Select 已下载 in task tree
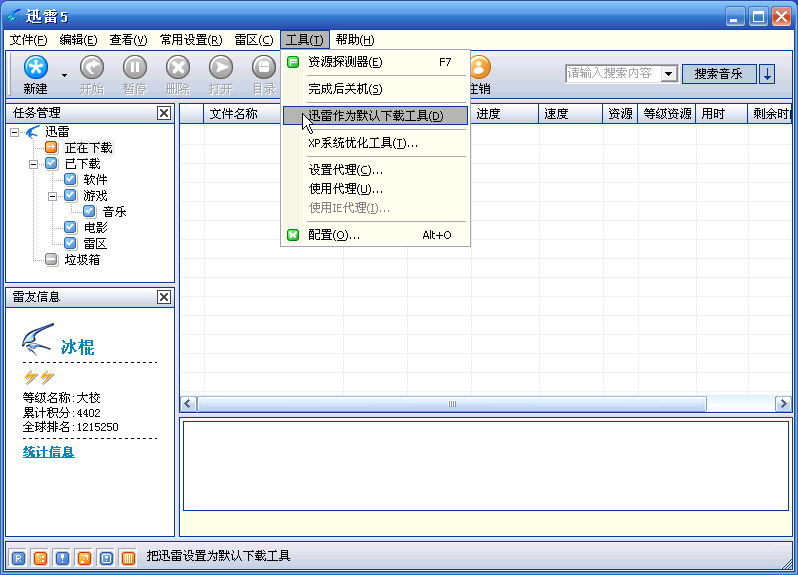The height and width of the screenshot is (575, 798). tap(82, 164)
